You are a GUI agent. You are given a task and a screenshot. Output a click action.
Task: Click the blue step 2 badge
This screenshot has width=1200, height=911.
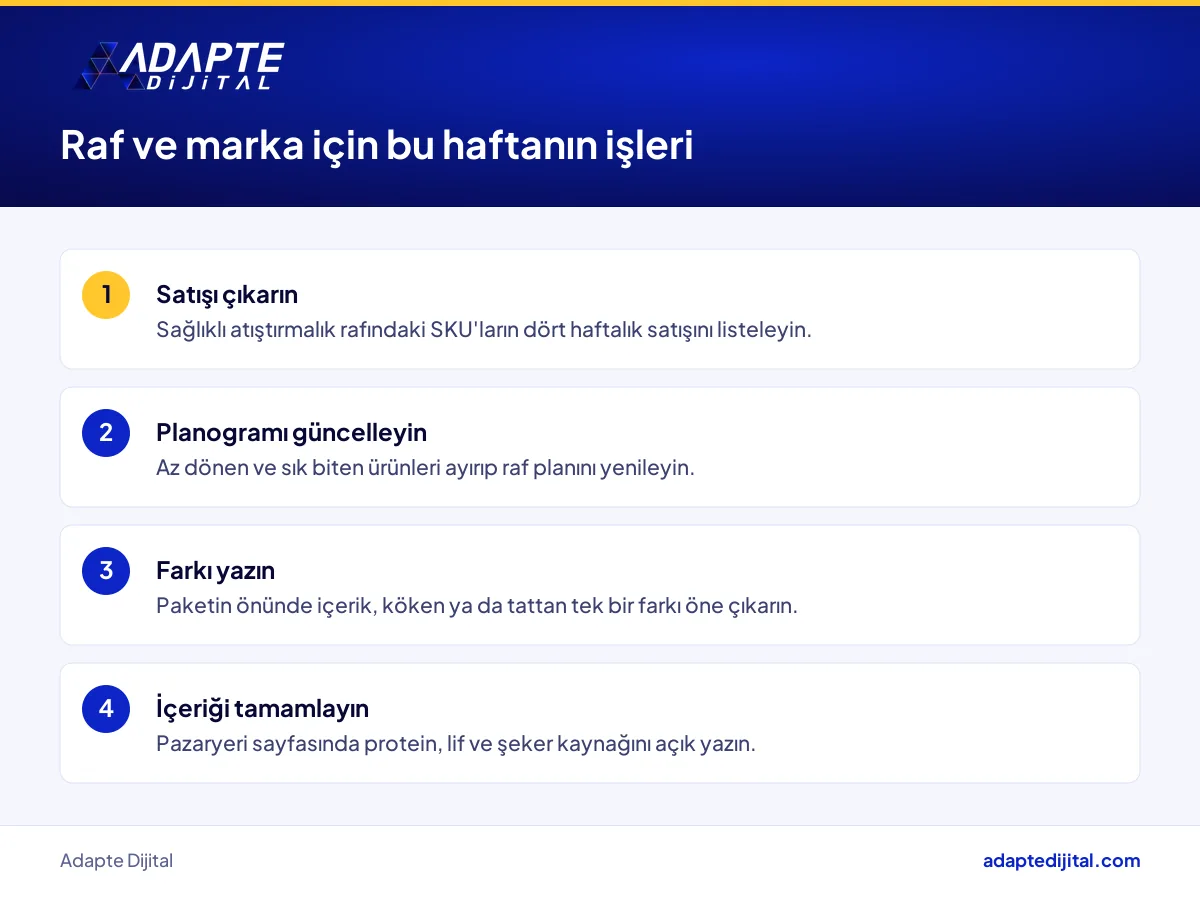tap(106, 433)
